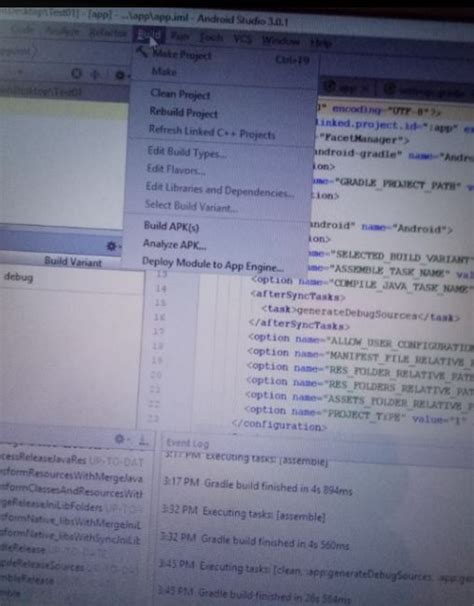Screen dimensions: 474x606
Task: Open the Run menu
Action: click(180, 37)
